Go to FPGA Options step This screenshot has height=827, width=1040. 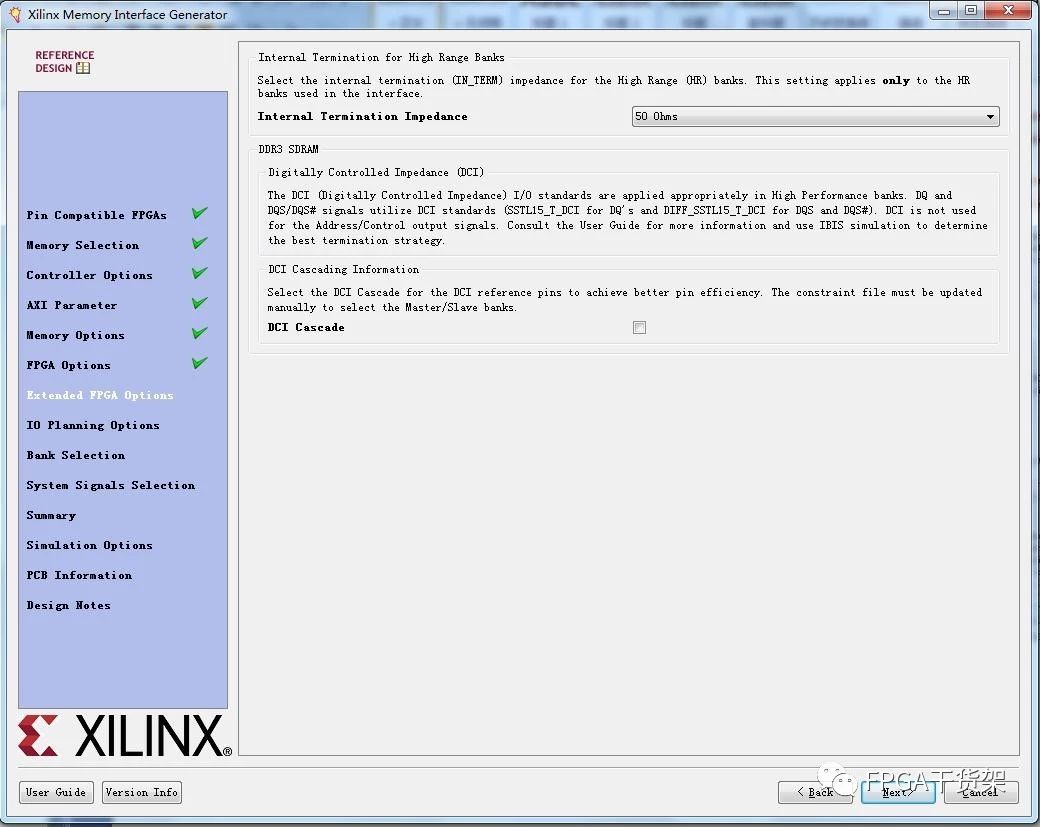68,365
